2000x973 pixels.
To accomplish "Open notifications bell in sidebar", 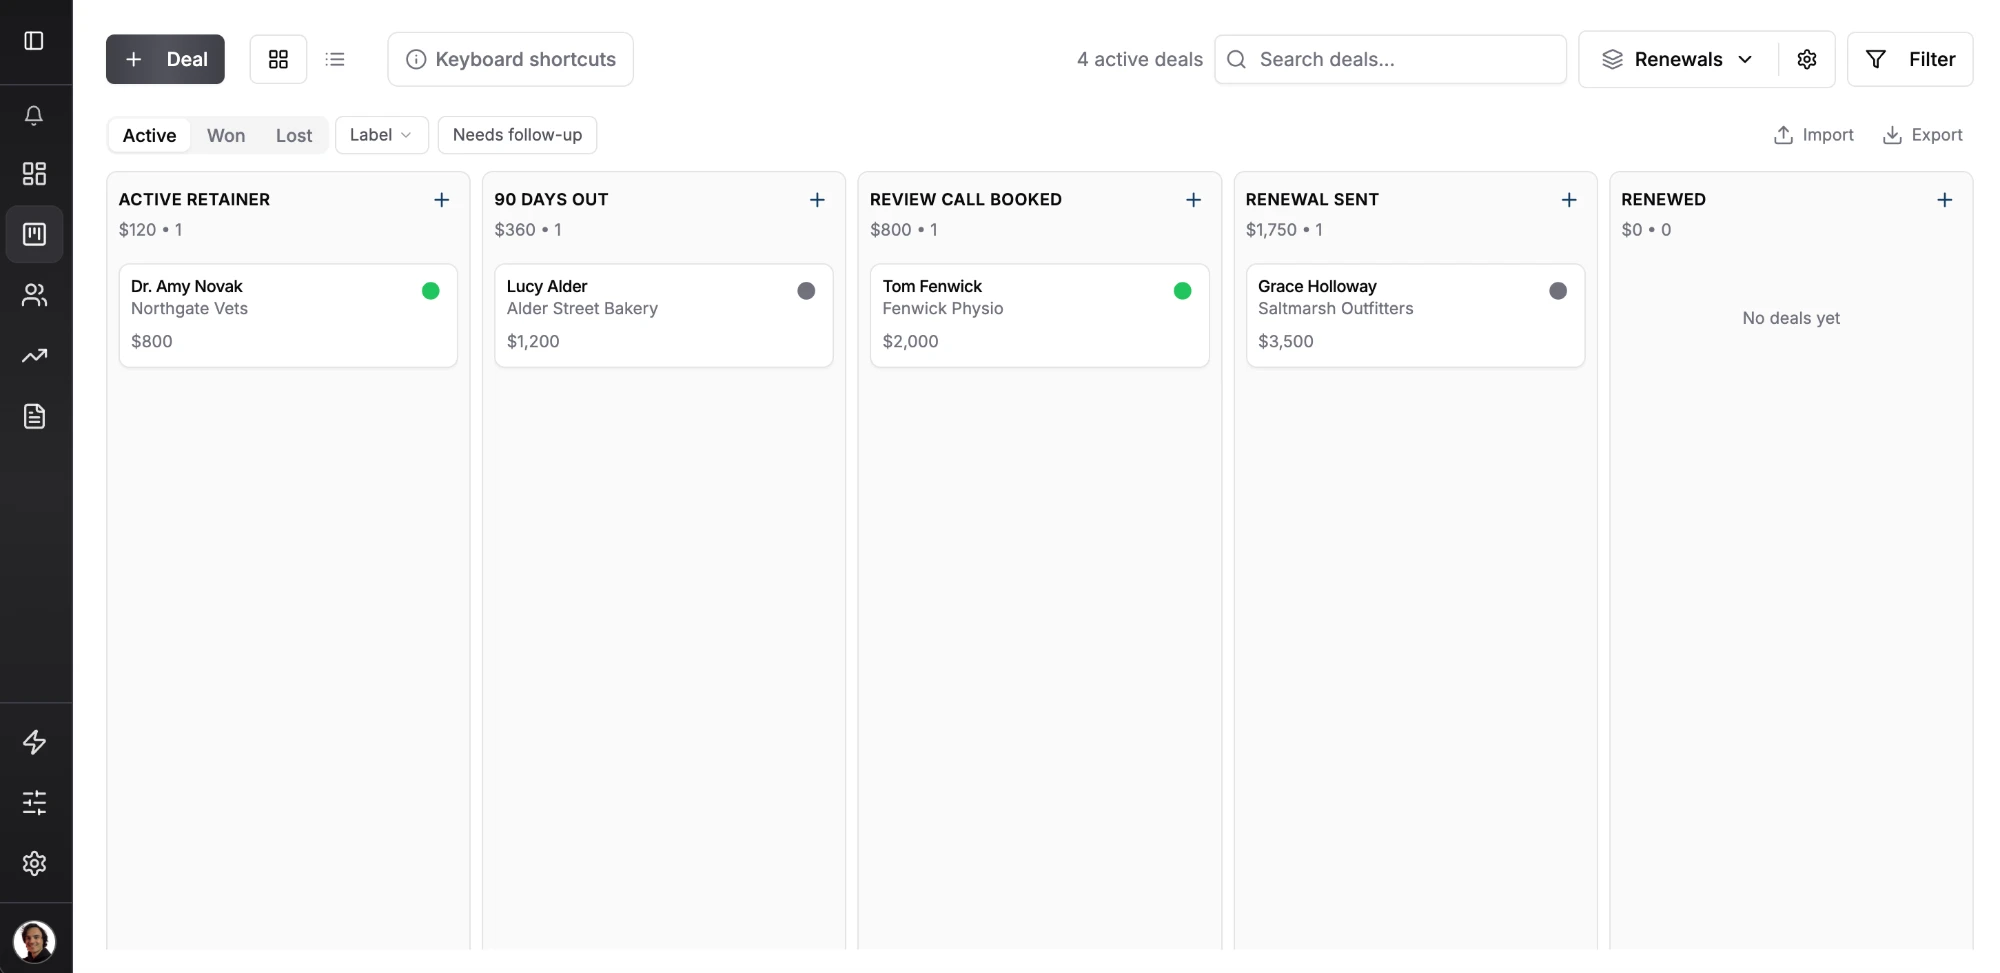I will coord(34,116).
